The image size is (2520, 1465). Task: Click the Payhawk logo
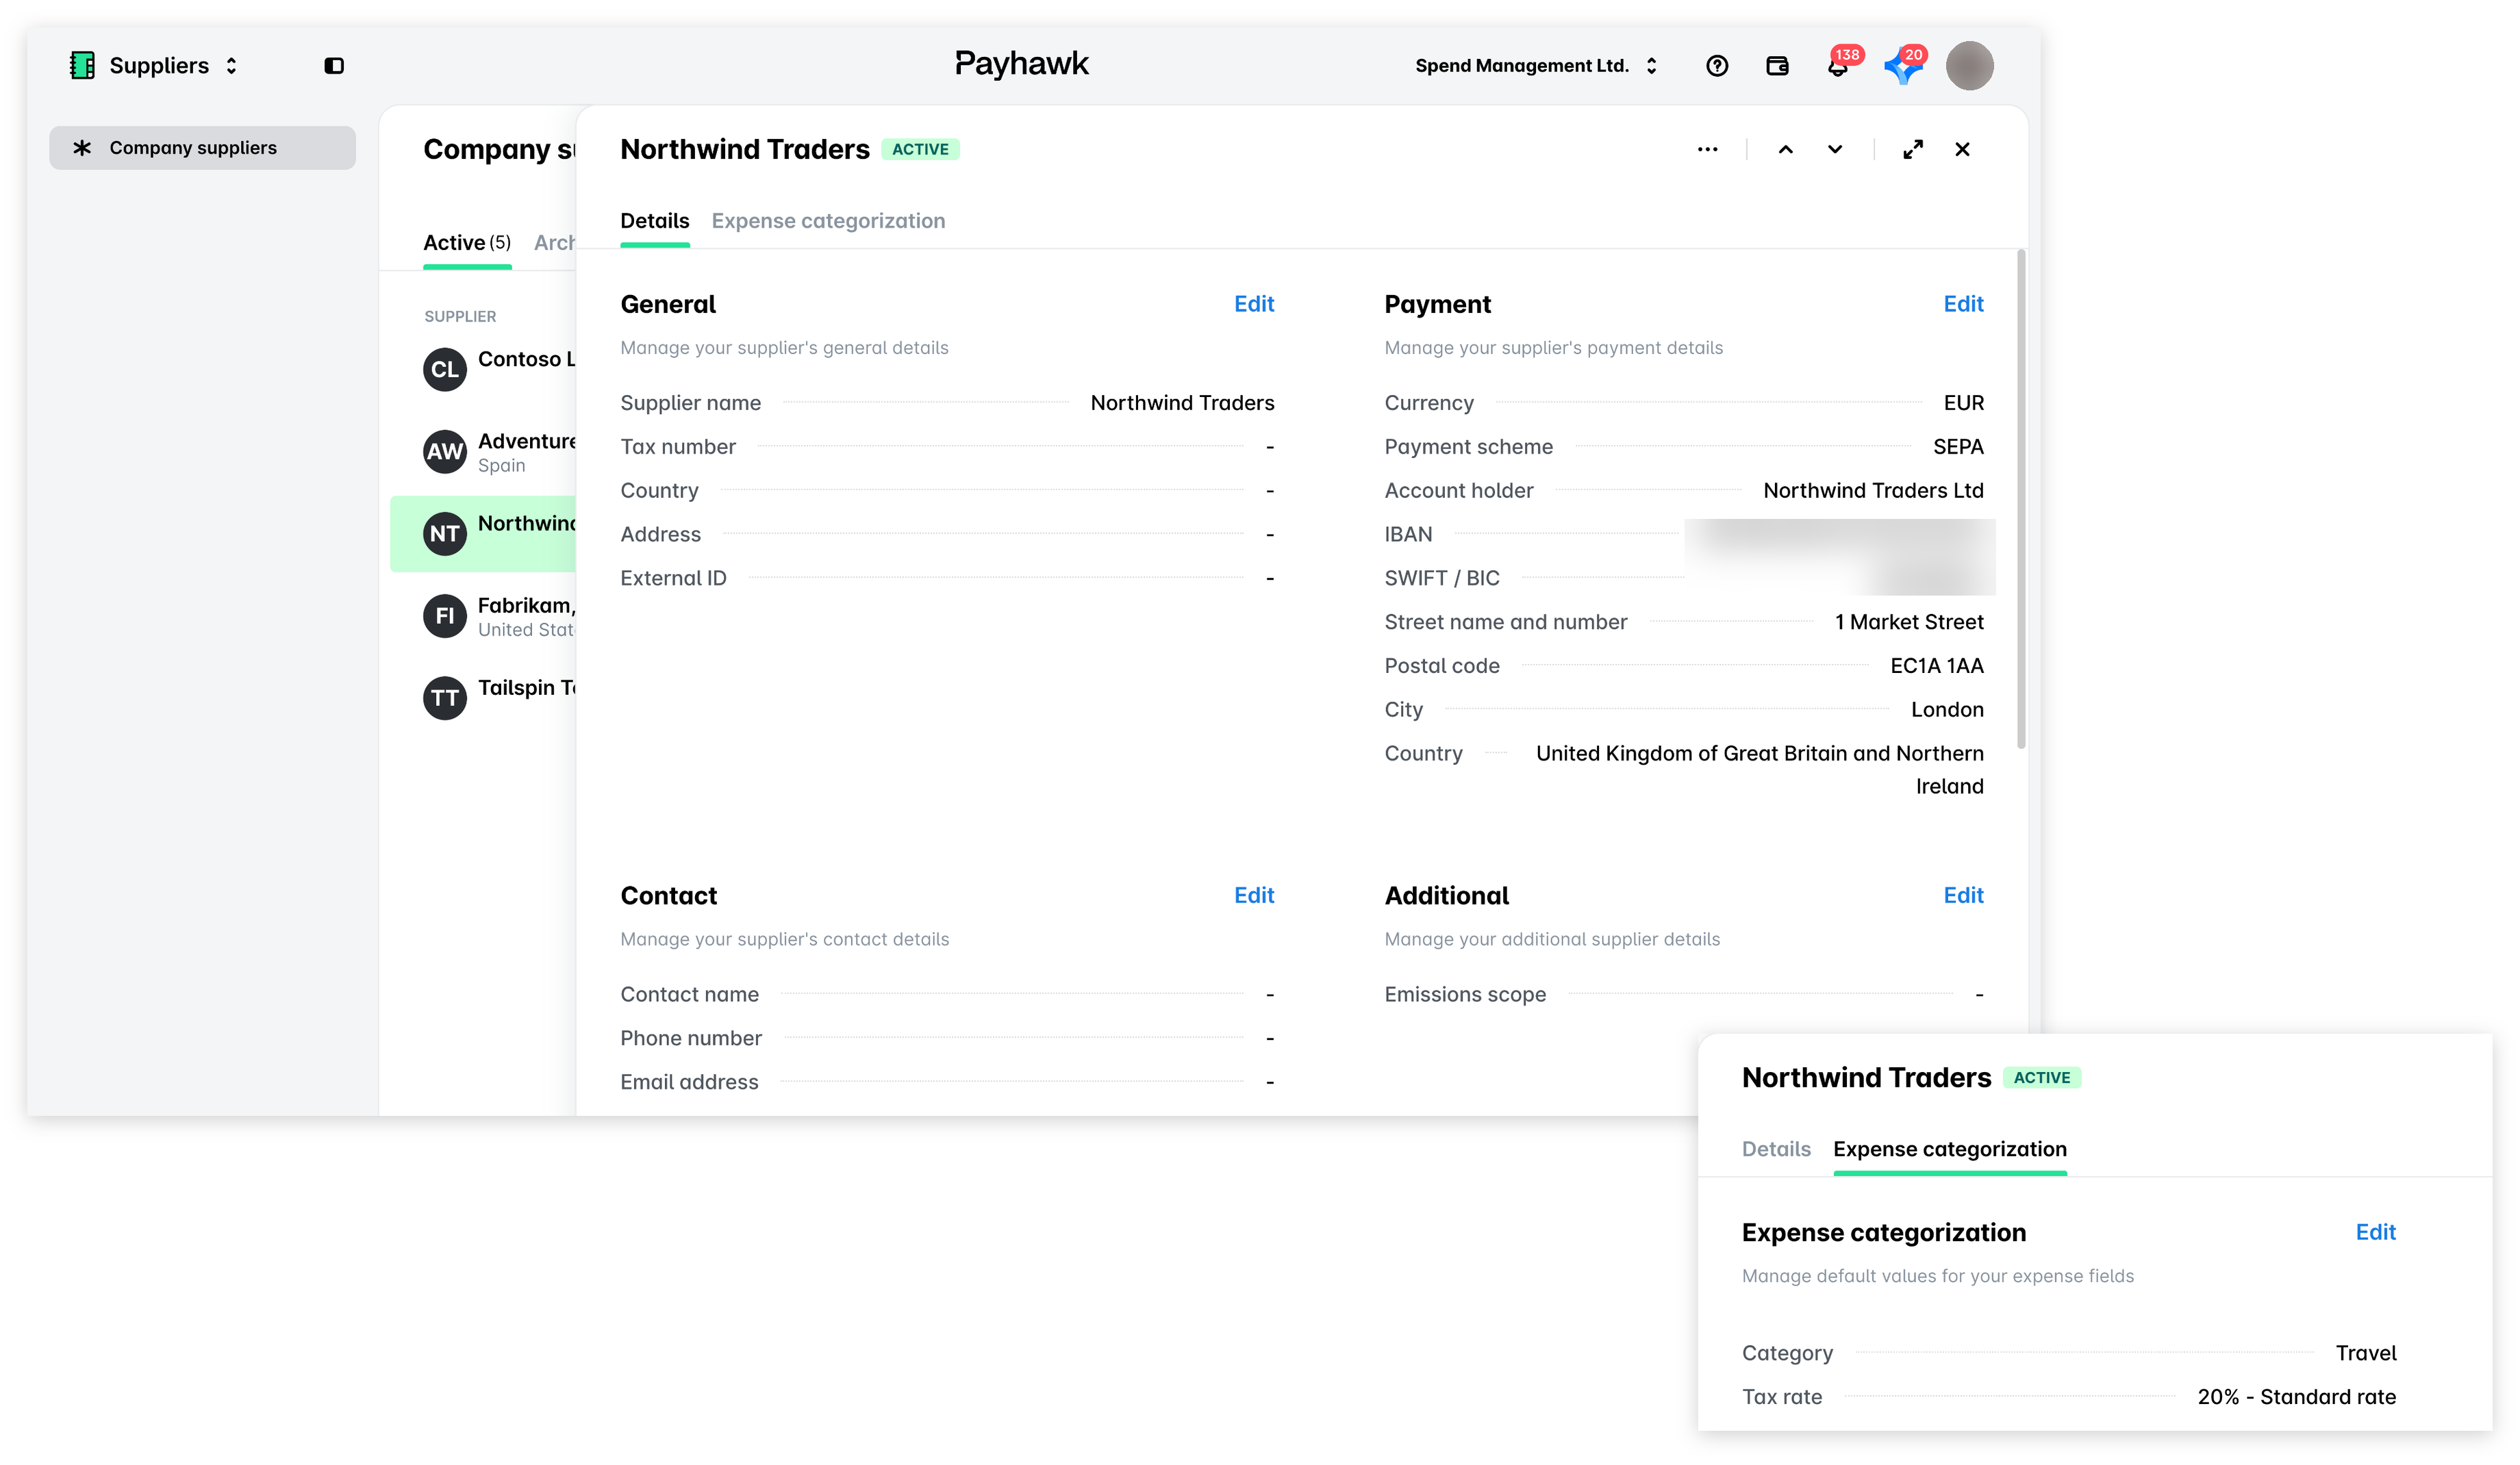[1021, 64]
